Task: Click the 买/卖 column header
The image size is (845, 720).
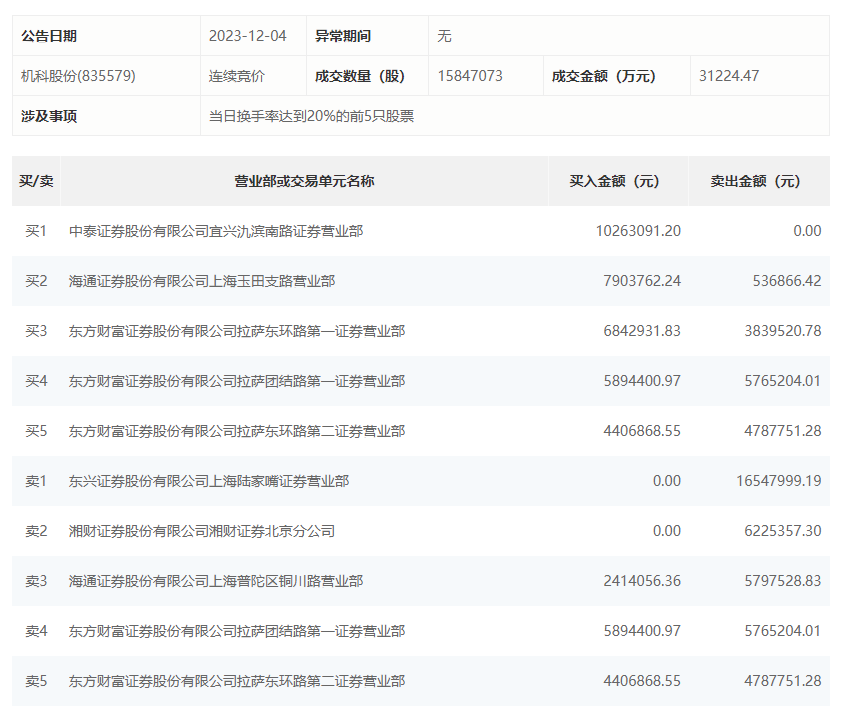Action: [36, 181]
